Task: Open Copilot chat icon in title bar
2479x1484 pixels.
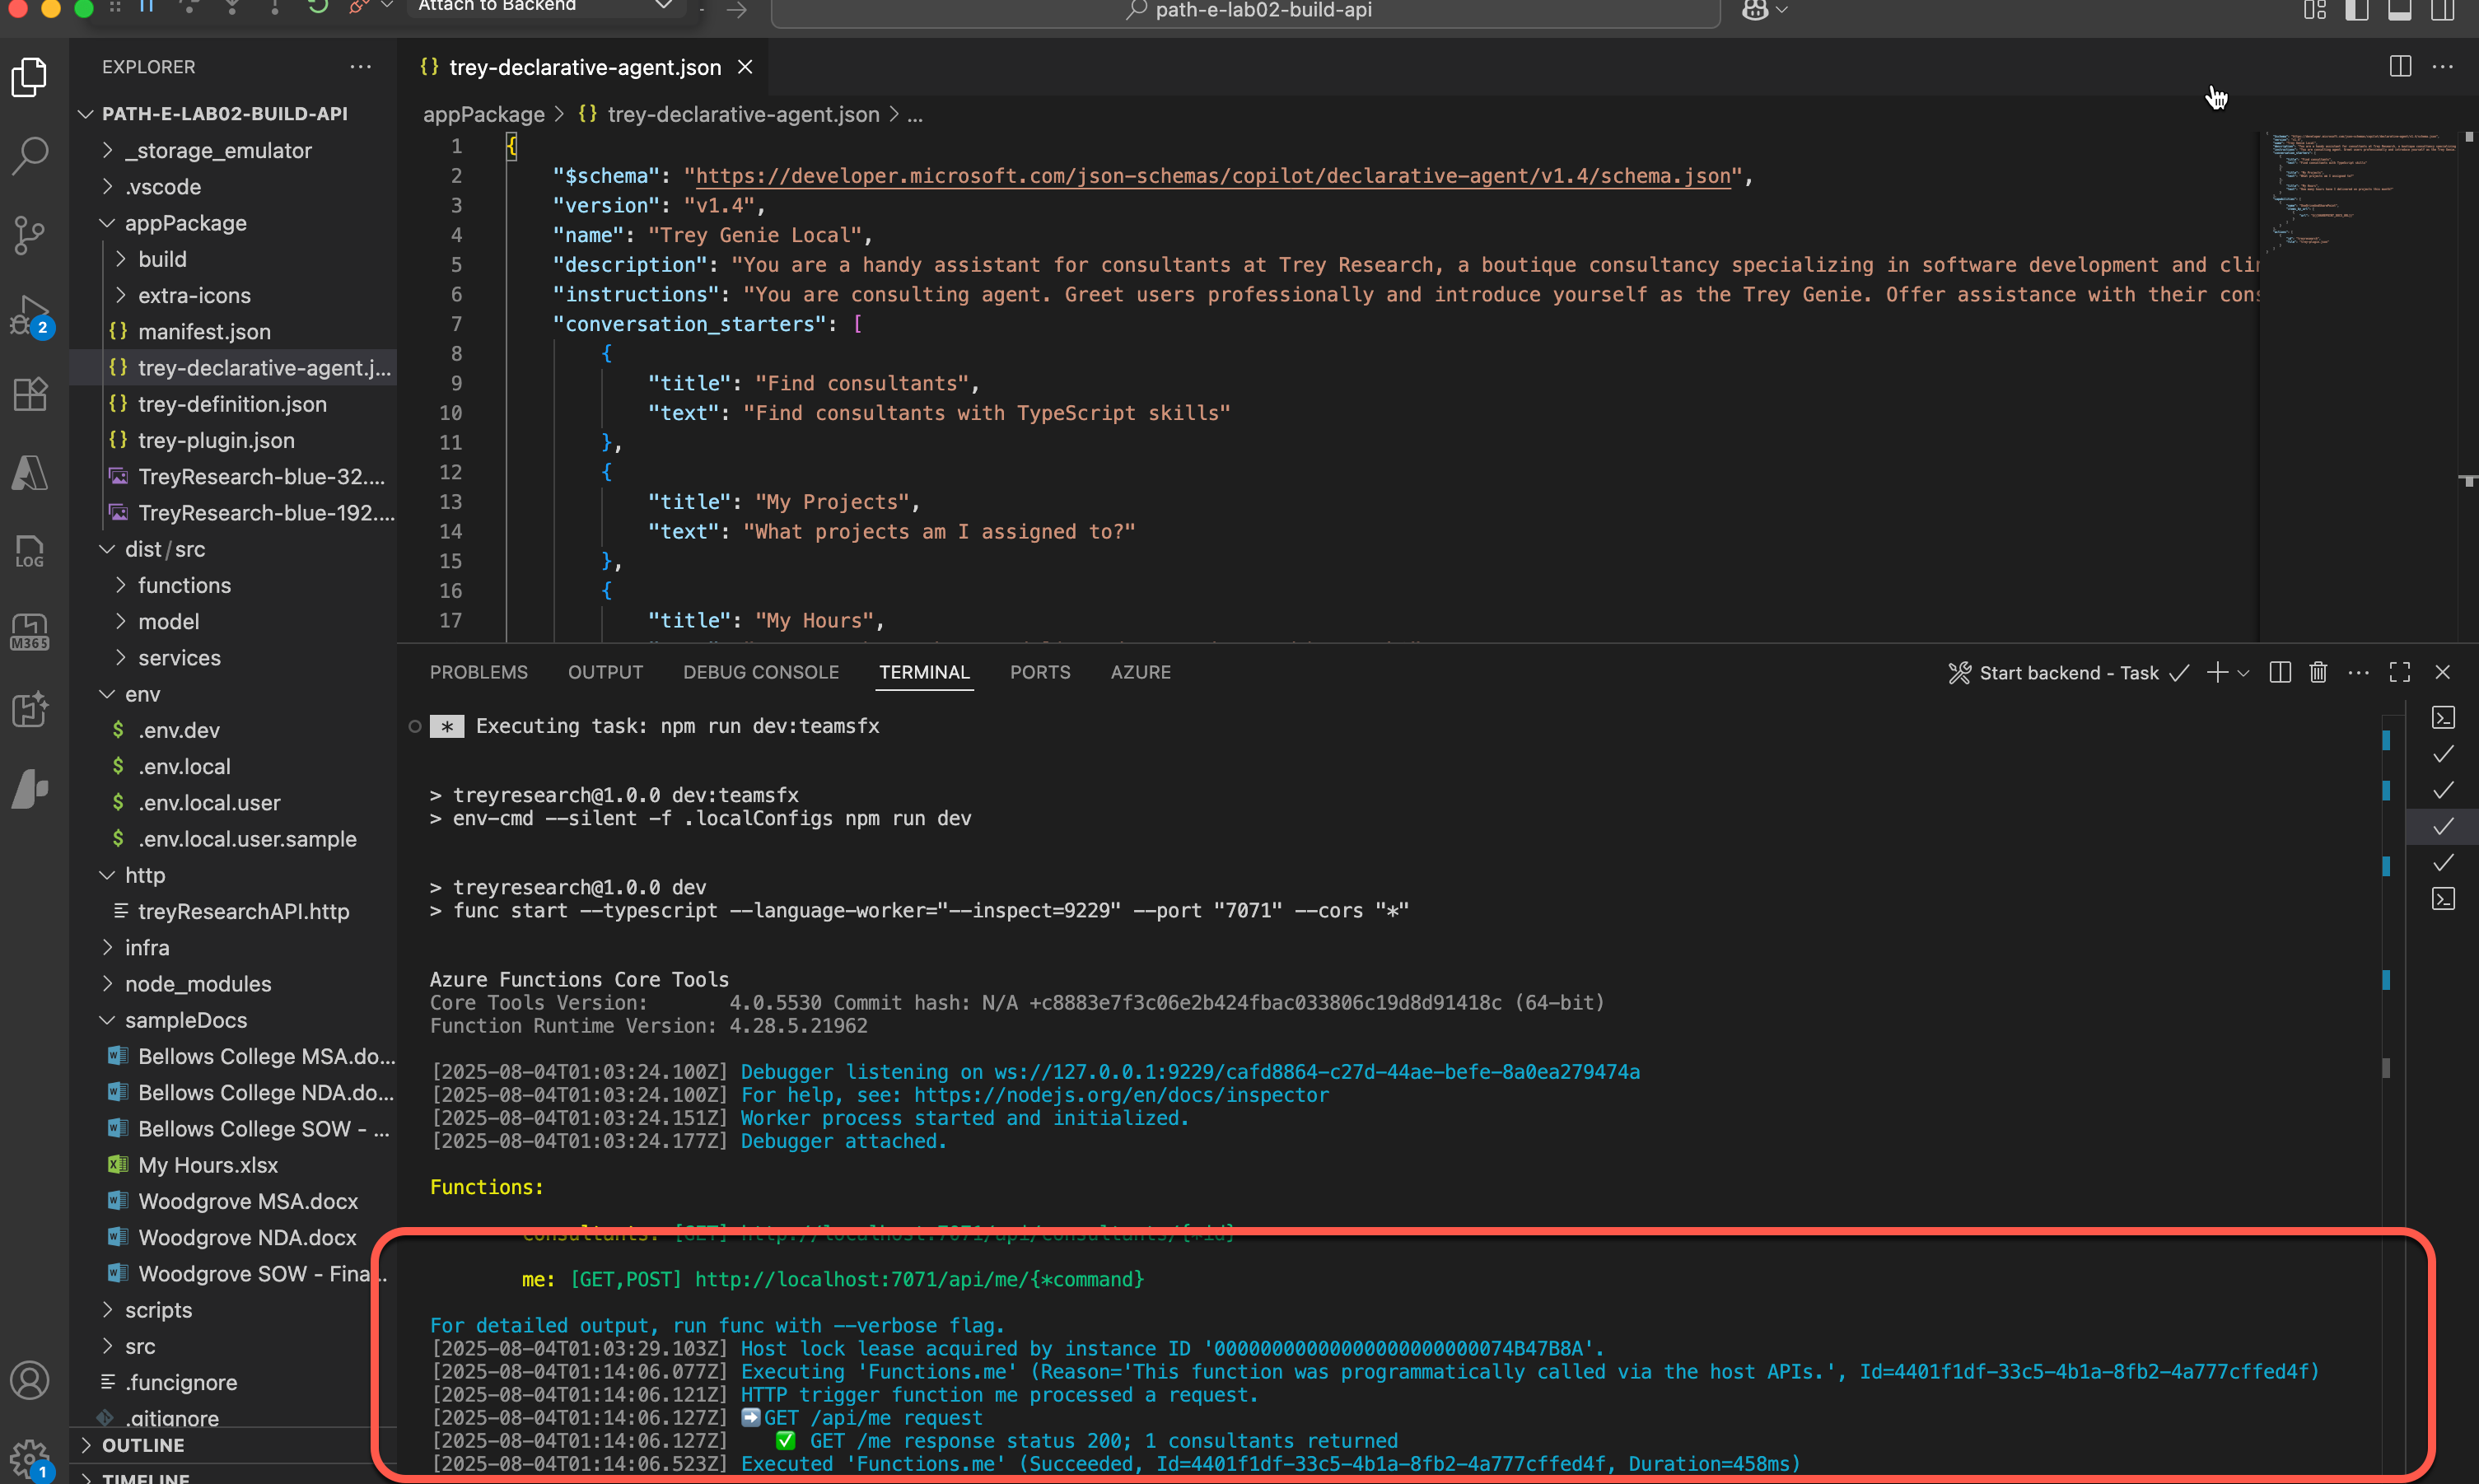Action: [1754, 10]
